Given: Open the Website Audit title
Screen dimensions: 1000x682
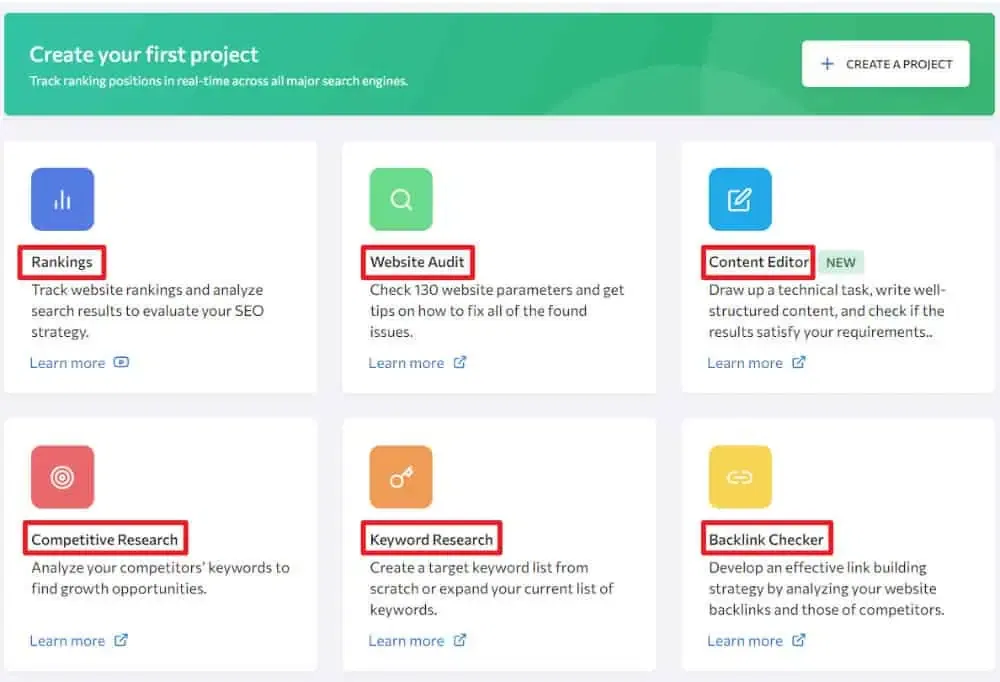Looking at the screenshot, I should pyautogui.click(x=417, y=262).
